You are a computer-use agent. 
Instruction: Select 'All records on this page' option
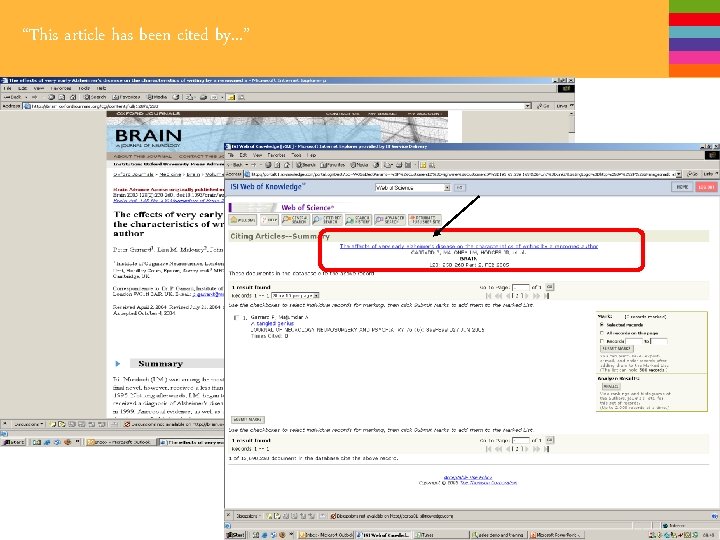tap(602, 333)
